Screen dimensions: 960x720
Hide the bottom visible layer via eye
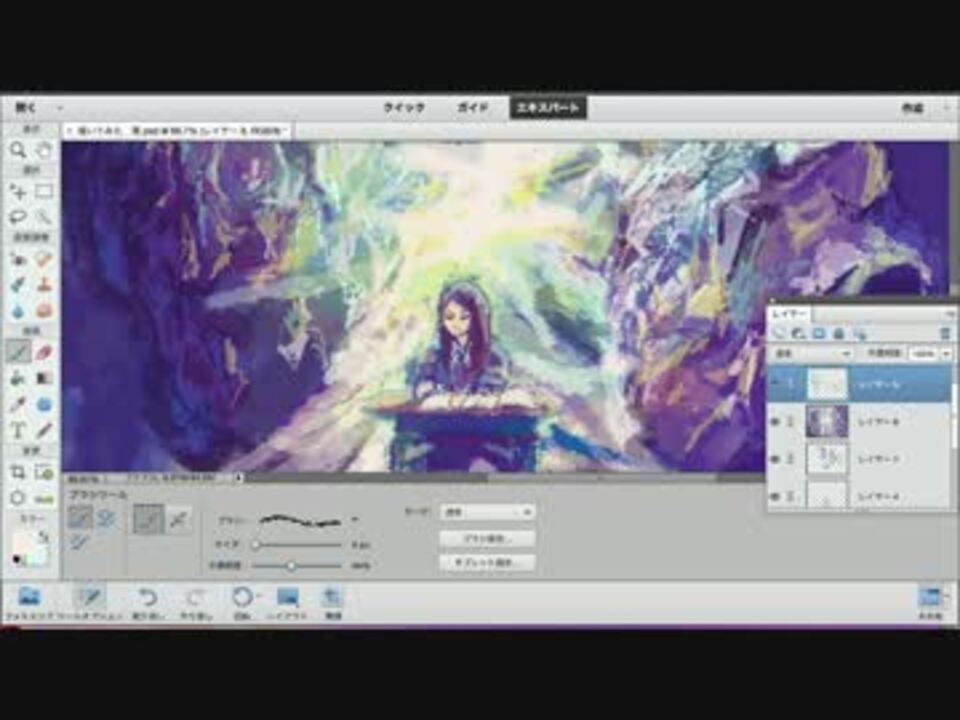tap(776, 496)
